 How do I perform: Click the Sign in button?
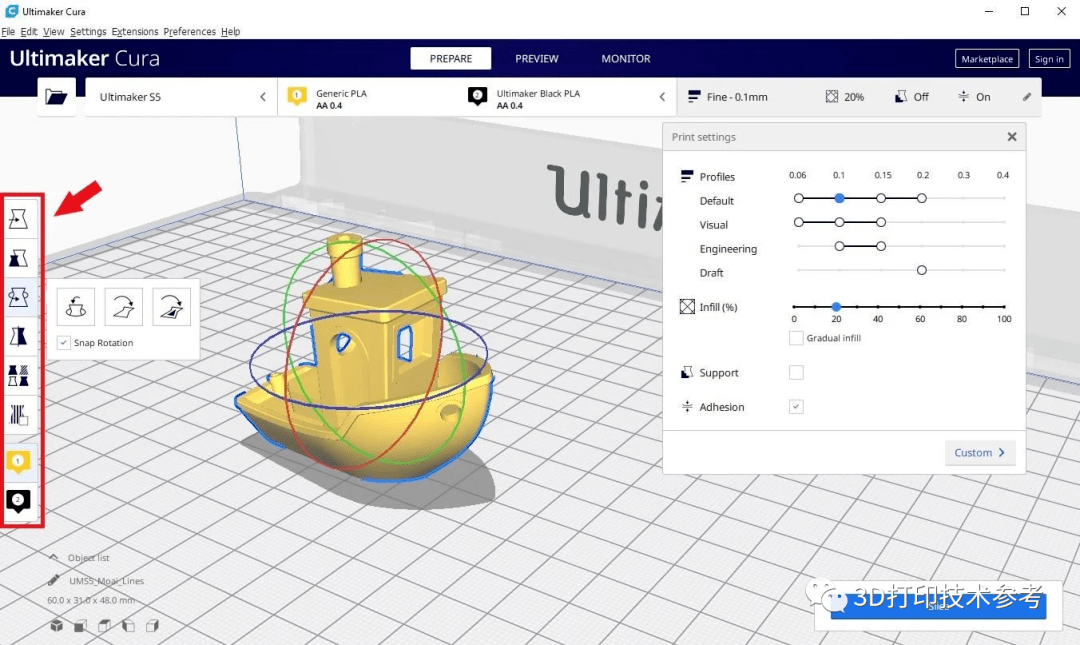click(1049, 59)
